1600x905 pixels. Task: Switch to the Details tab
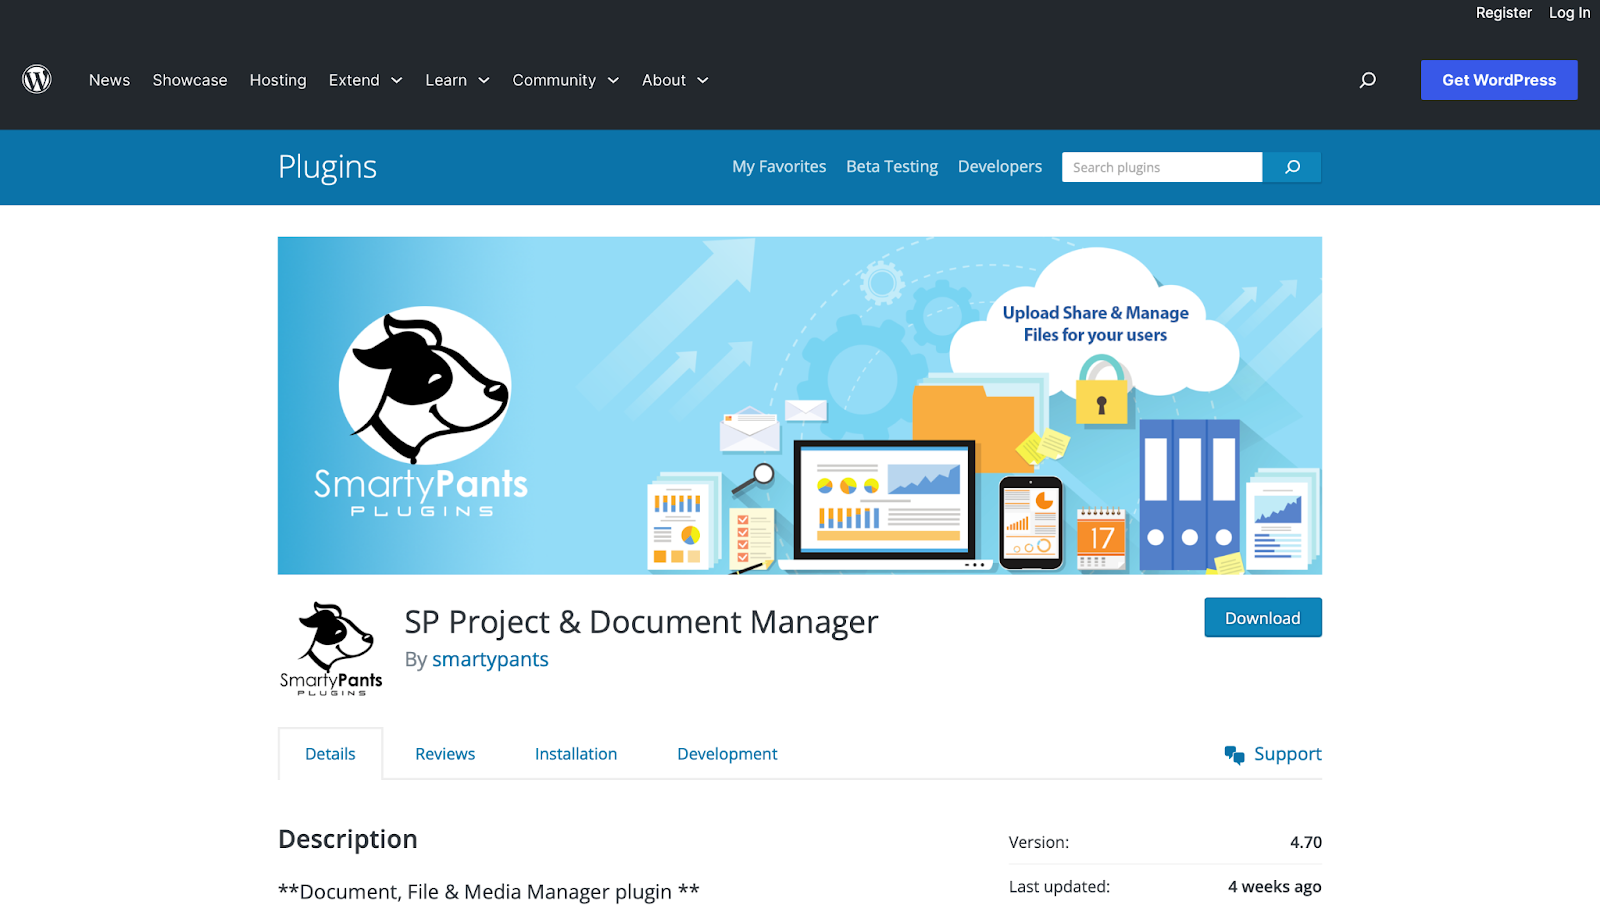330,754
